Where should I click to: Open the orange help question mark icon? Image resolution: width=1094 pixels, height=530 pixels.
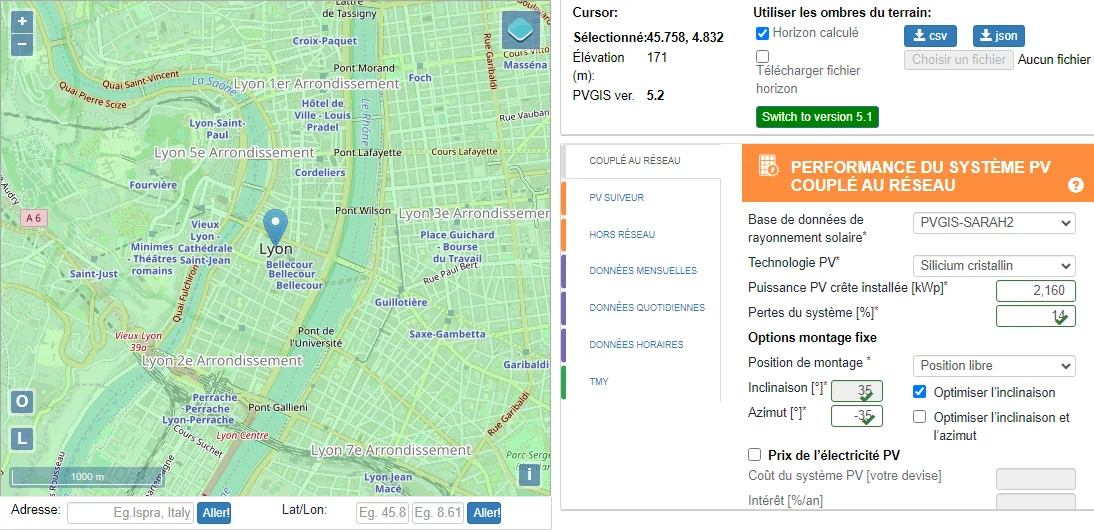point(1075,186)
